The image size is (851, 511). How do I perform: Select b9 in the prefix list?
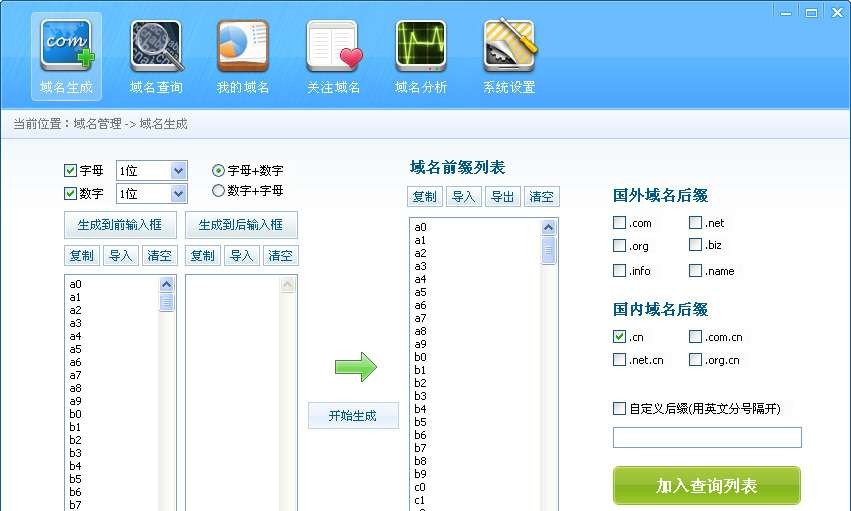(x=421, y=474)
